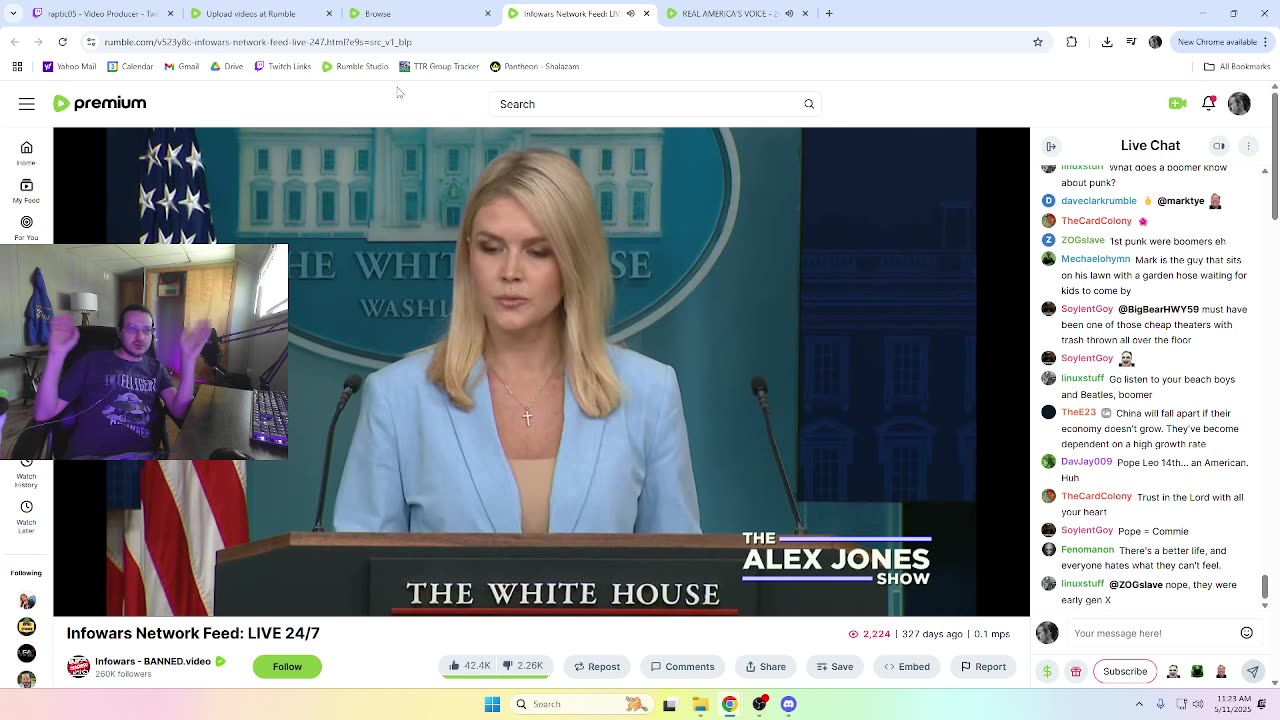Click the Infowars channel avatar
The width and height of the screenshot is (1280, 720).
coord(78,667)
